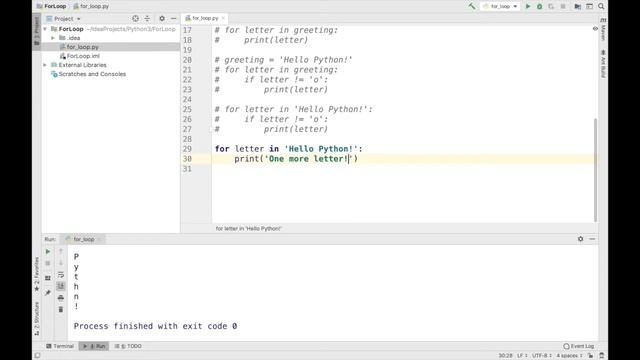Hide the Project panel with minus icon
640x360 pixels.
click(173, 18)
